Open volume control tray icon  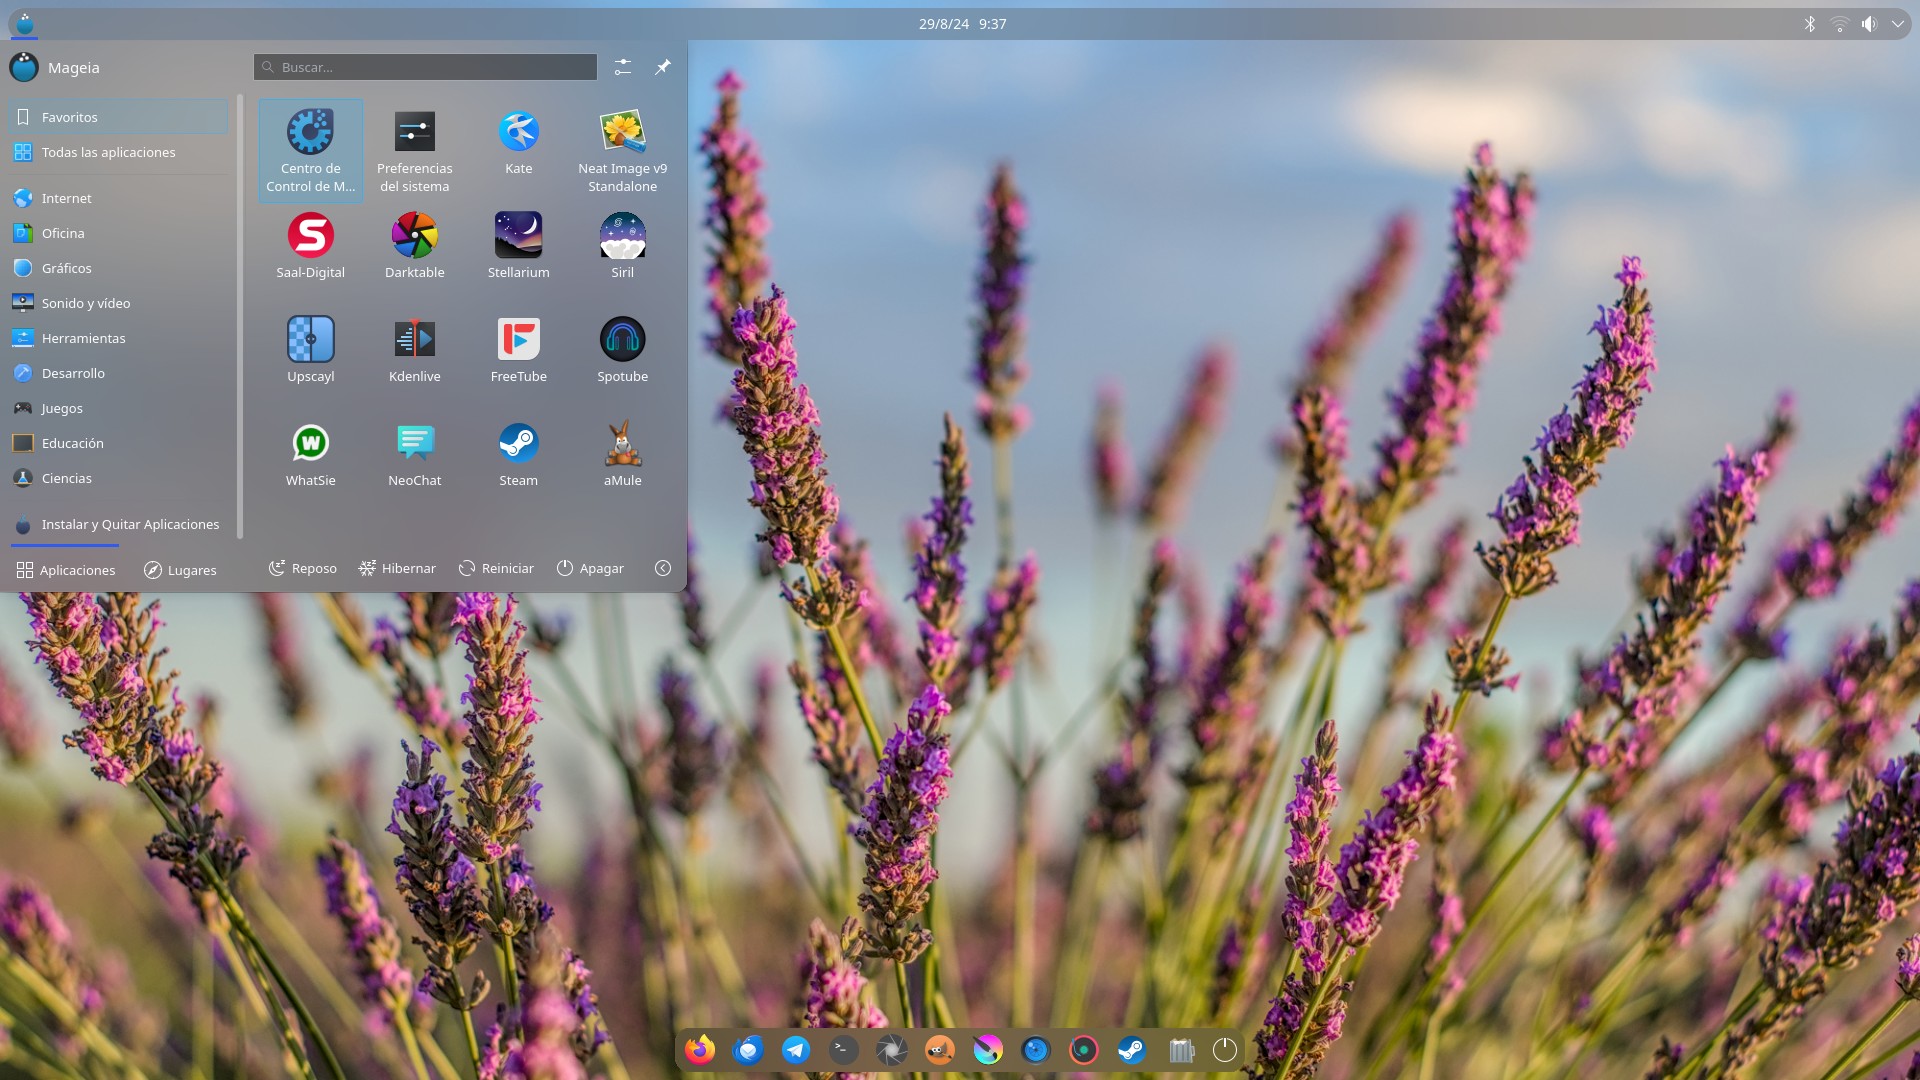pyautogui.click(x=1869, y=24)
